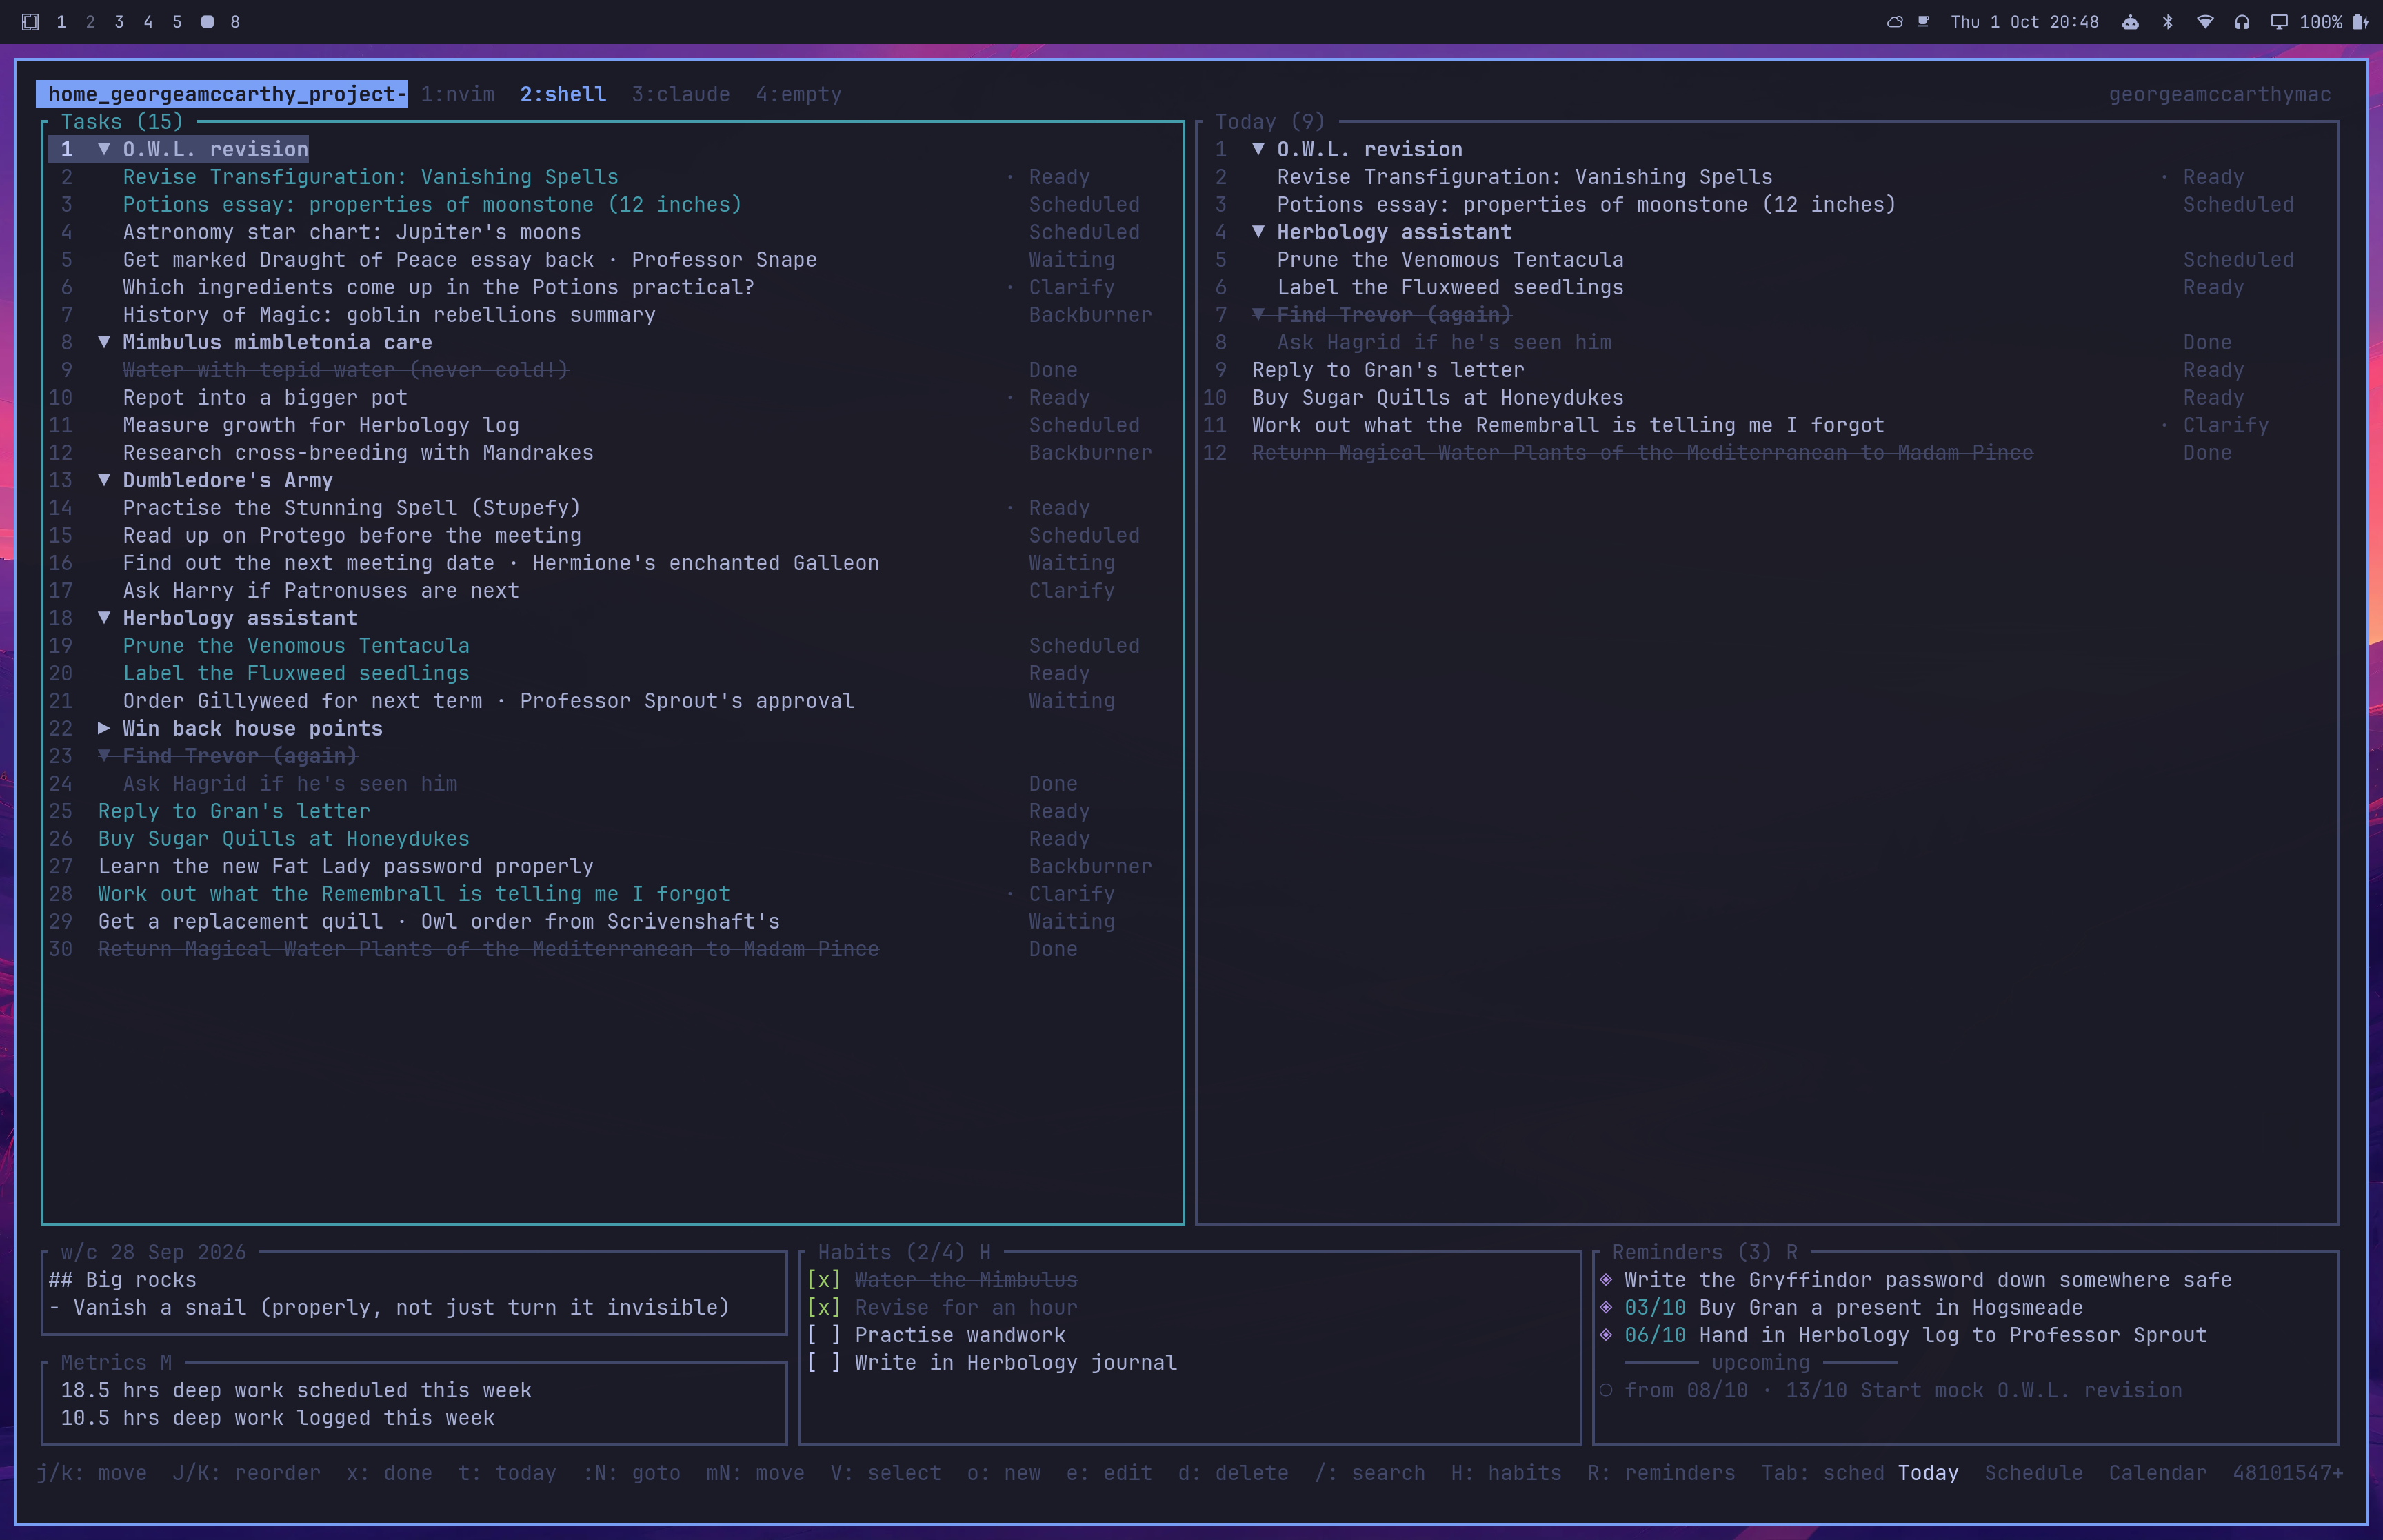Viewport: 2383px width, 1540px height.
Task: Click the Bluetooth icon
Action: point(2168,22)
